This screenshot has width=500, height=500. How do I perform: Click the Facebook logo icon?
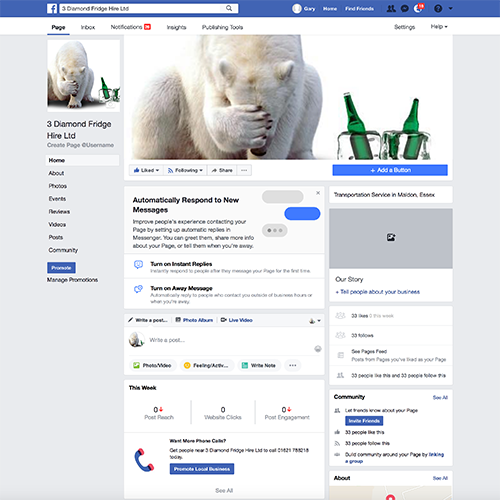(52, 8)
